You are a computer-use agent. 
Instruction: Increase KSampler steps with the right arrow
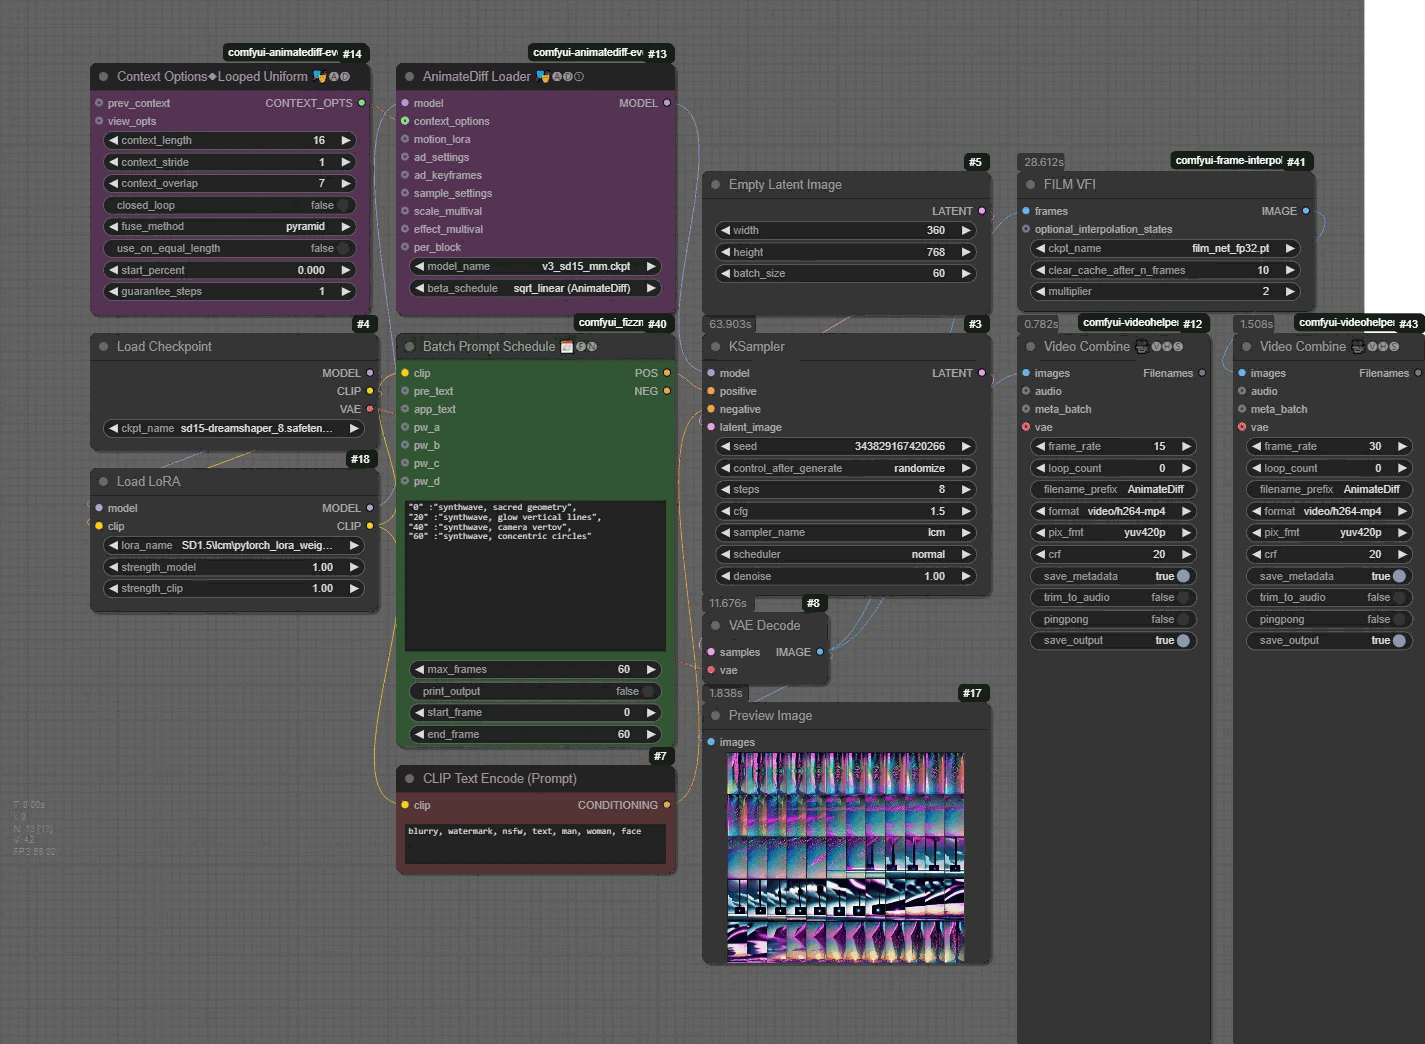[966, 490]
